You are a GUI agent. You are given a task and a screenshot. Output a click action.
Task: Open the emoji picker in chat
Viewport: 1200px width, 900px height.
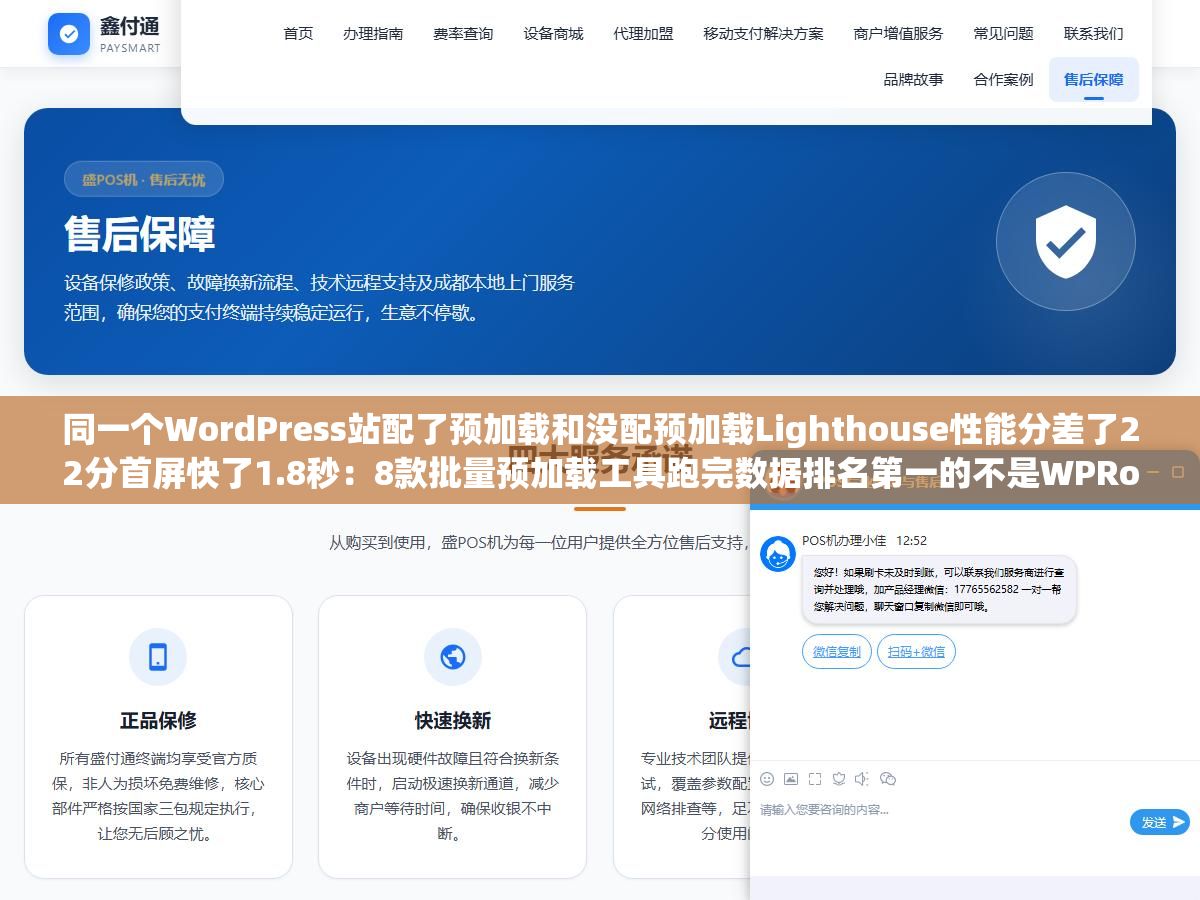tap(767, 779)
